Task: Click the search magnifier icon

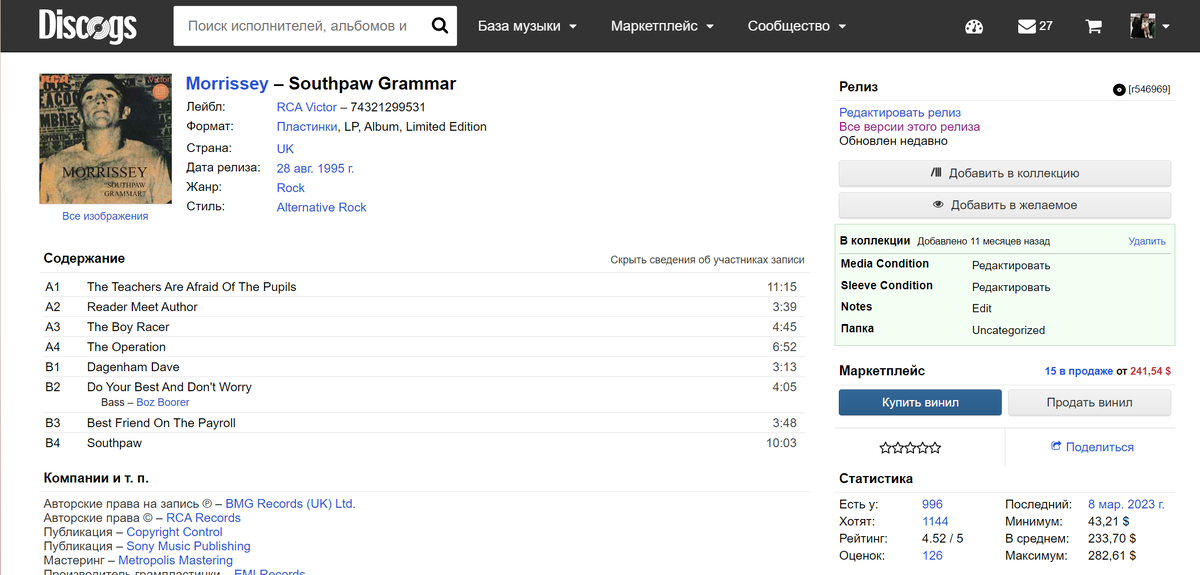Action: pyautogui.click(x=439, y=26)
